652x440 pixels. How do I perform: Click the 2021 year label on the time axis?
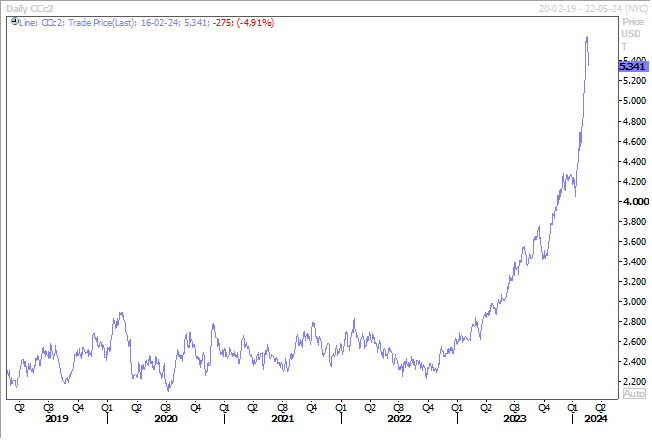point(283,418)
